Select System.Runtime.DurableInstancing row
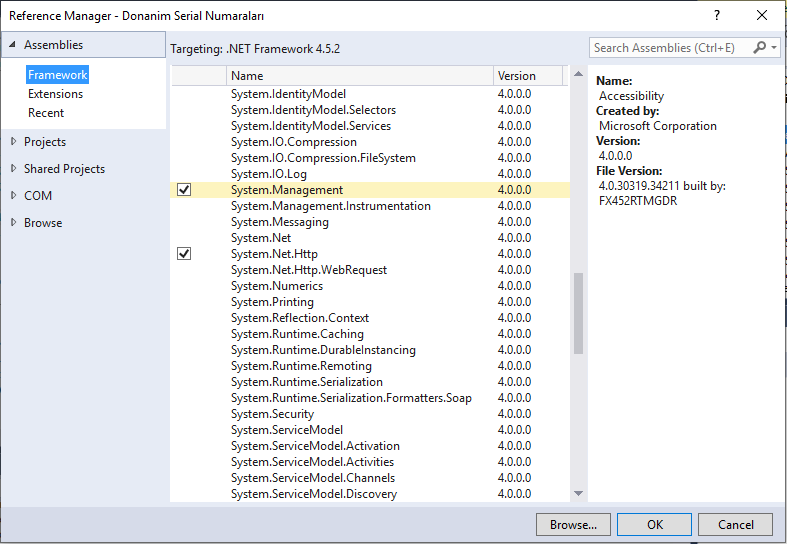Screen dimensions: 787x544 coord(370,350)
